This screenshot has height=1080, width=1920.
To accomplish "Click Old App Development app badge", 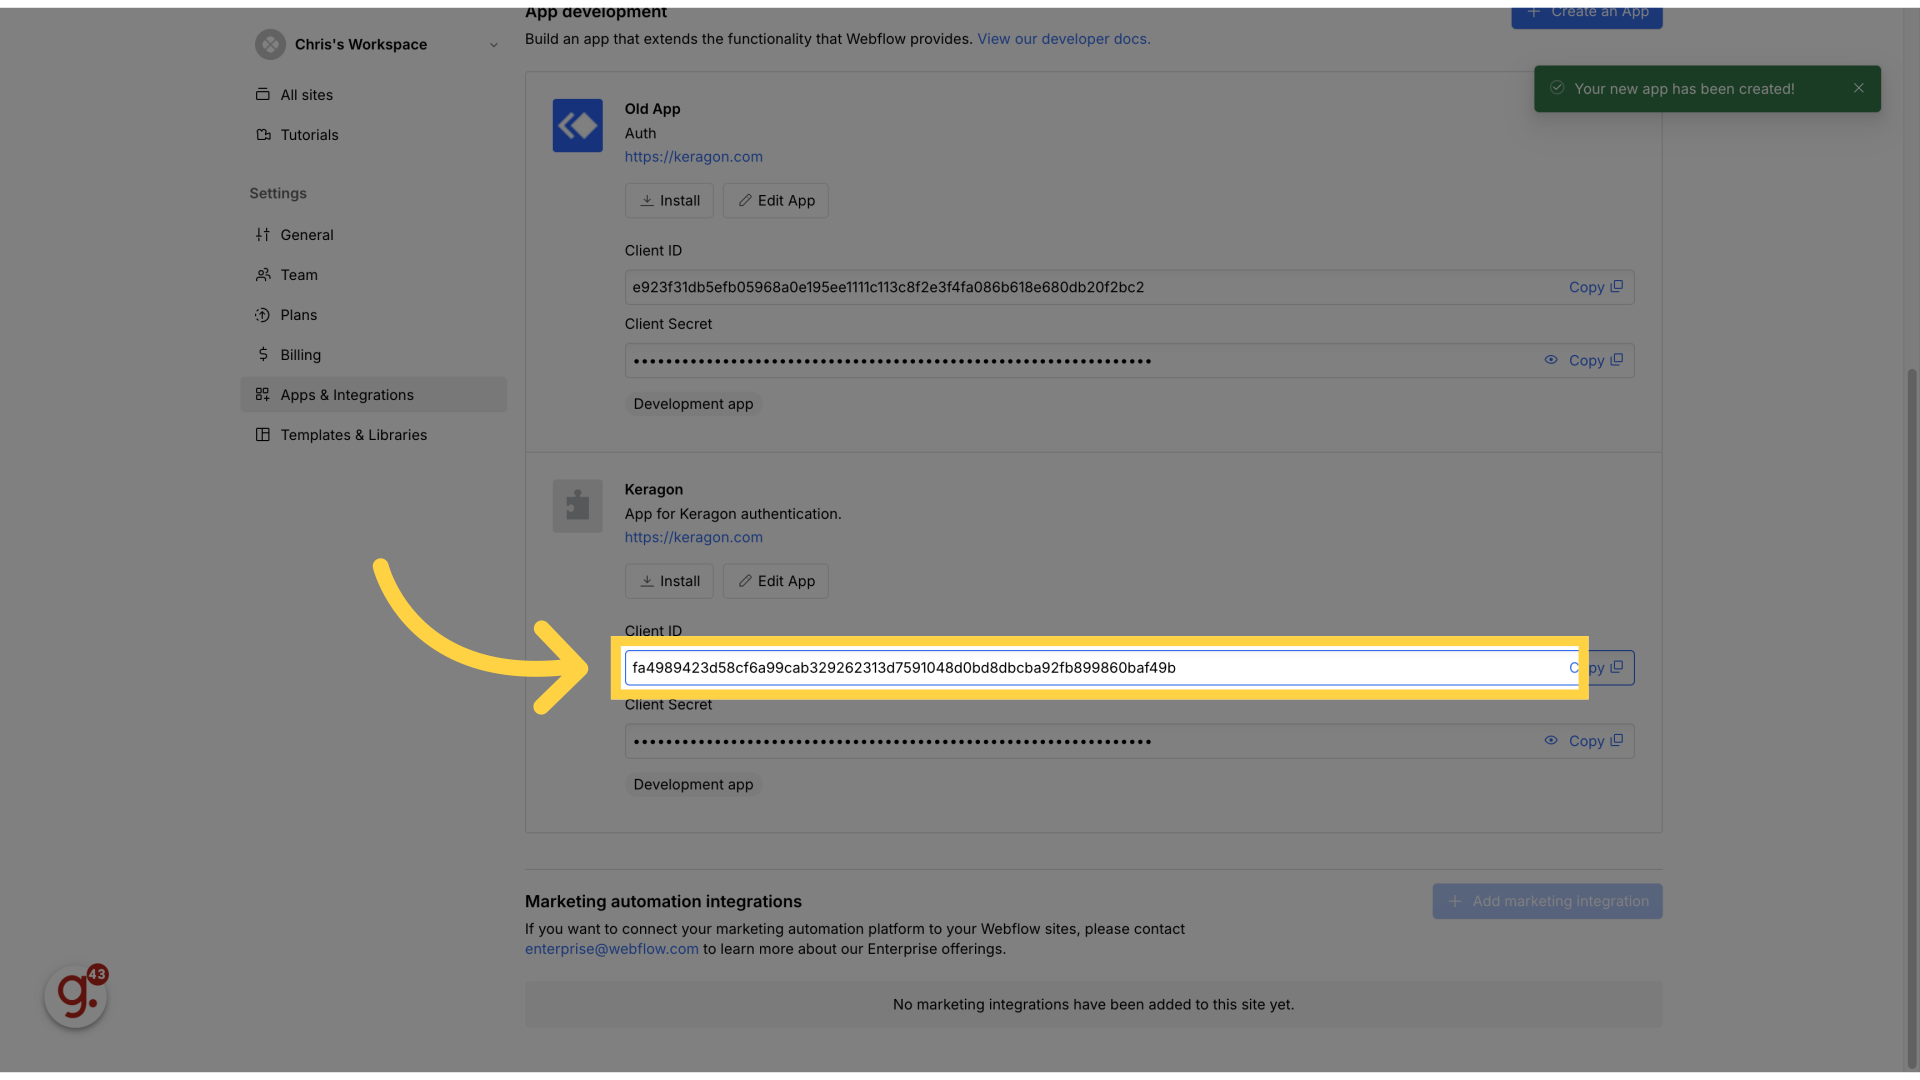I will pyautogui.click(x=693, y=404).
